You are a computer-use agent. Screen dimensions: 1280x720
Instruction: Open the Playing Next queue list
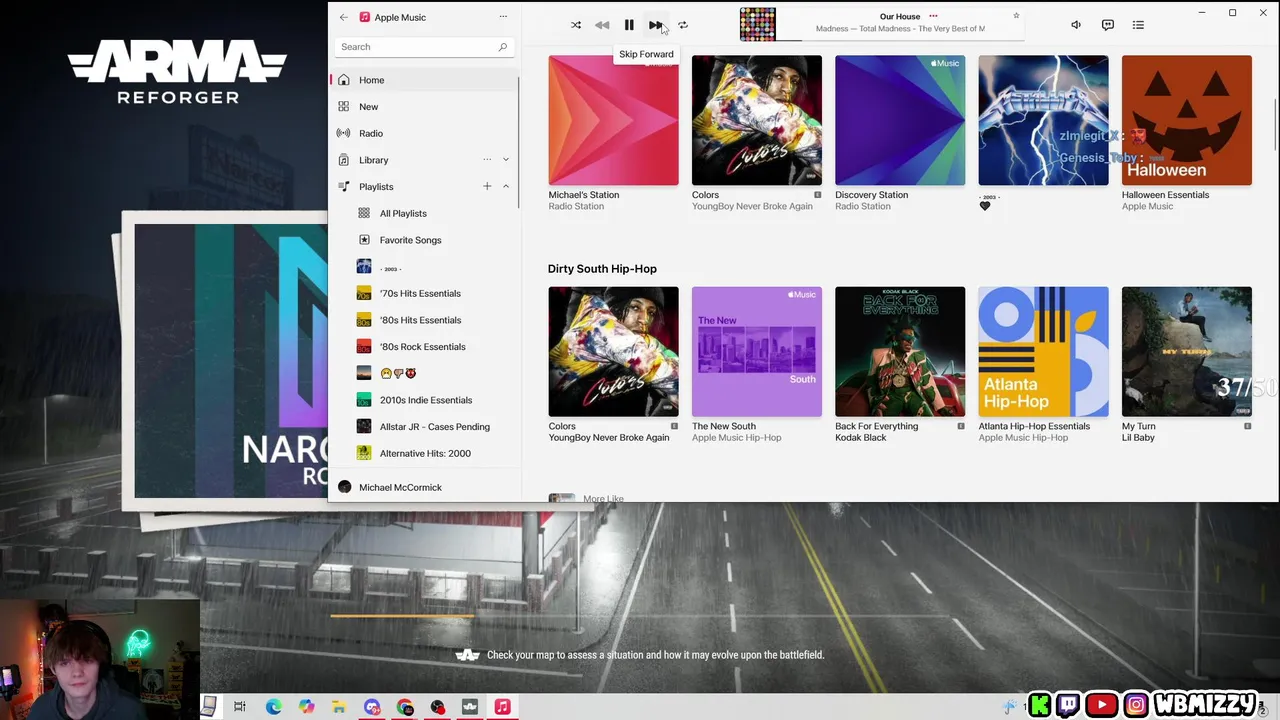click(x=1138, y=25)
